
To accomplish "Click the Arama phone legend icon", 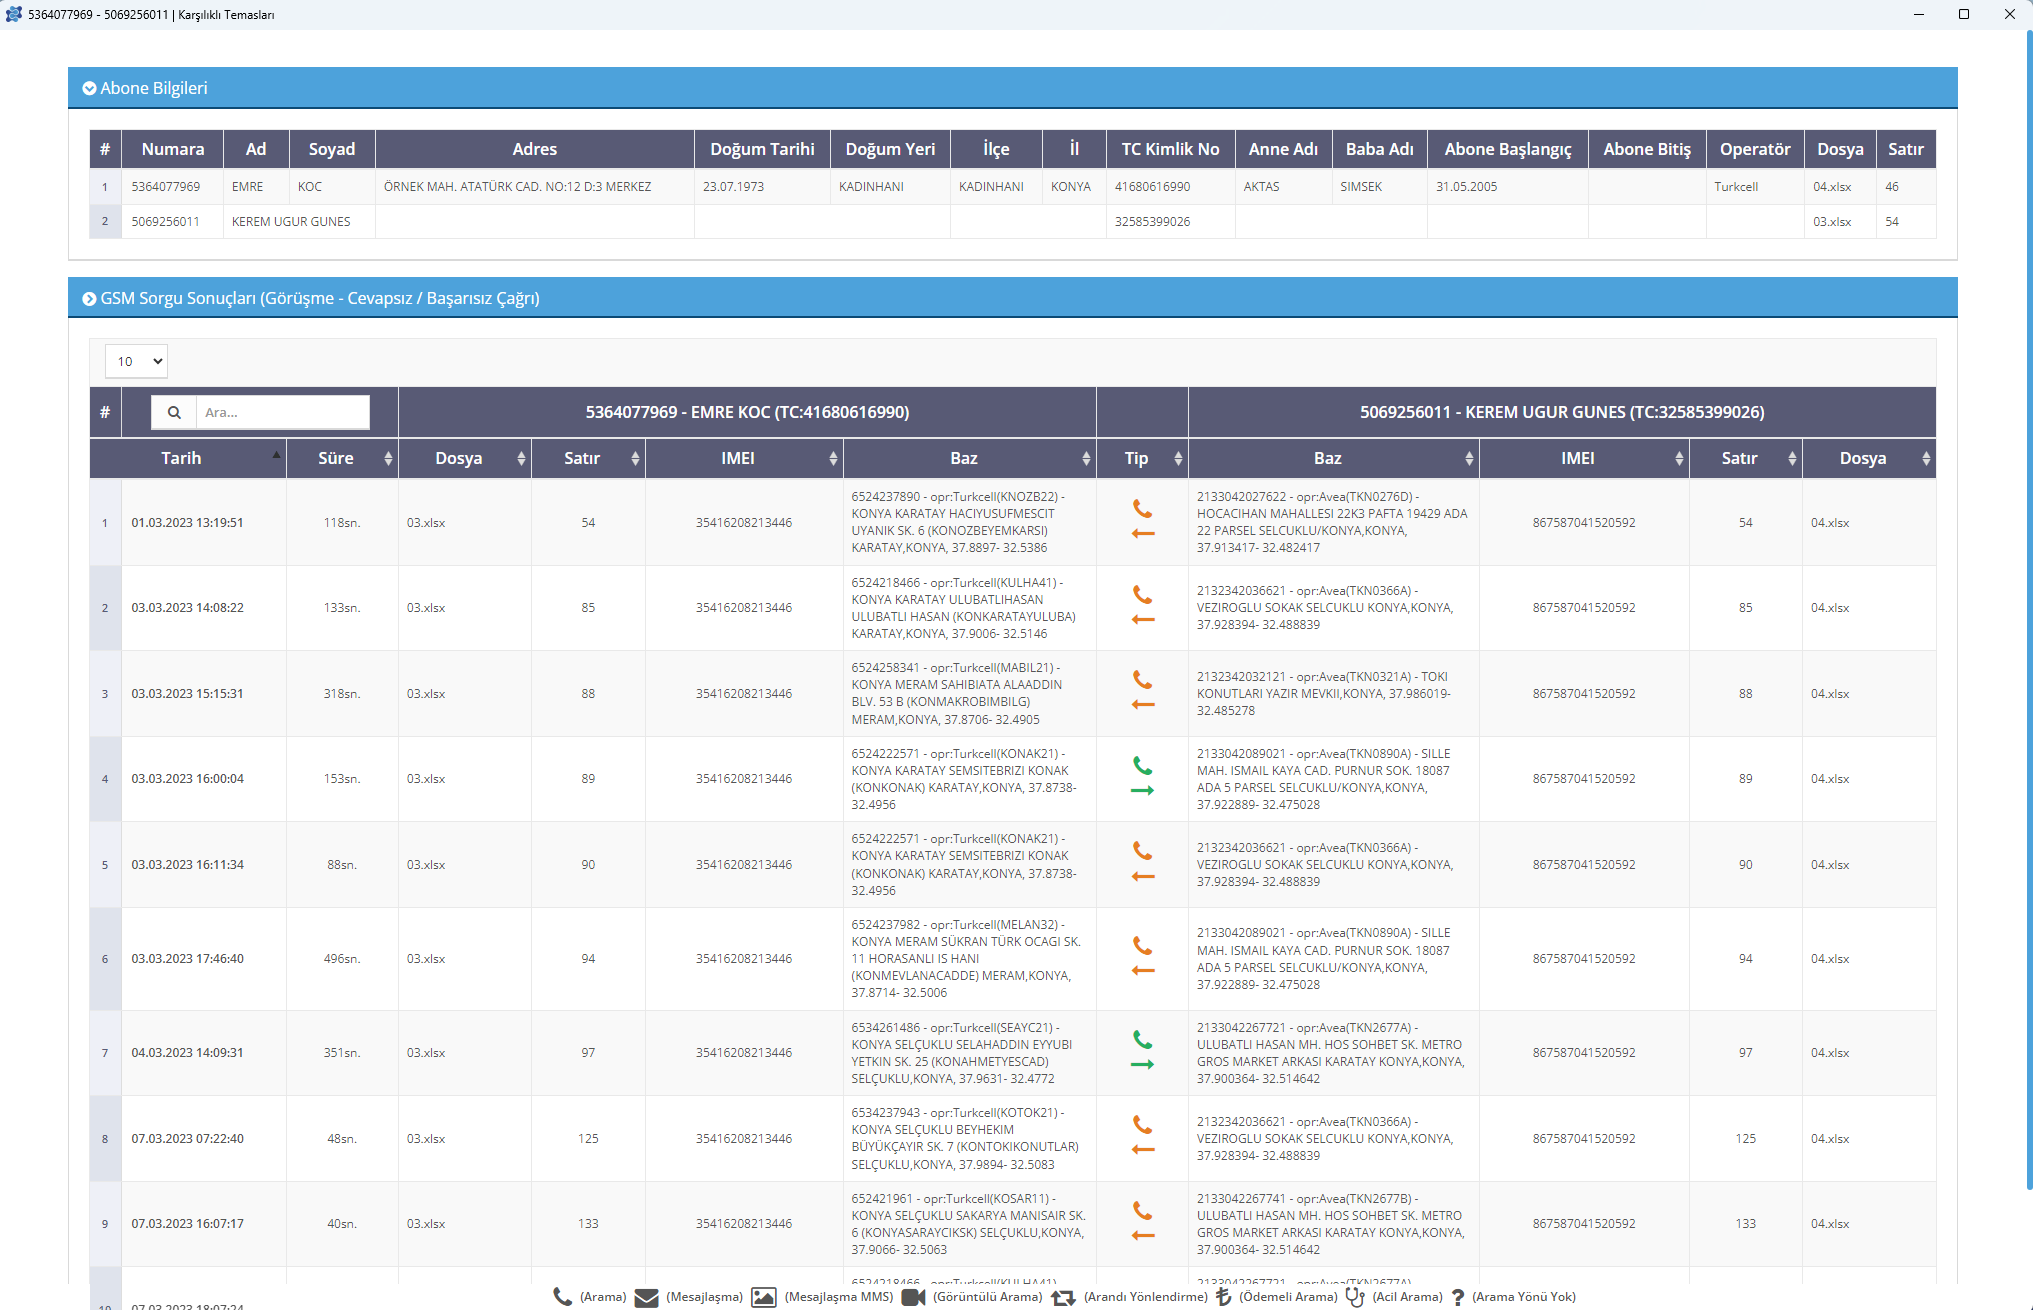I will pyautogui.click(x=563, y=1297).
